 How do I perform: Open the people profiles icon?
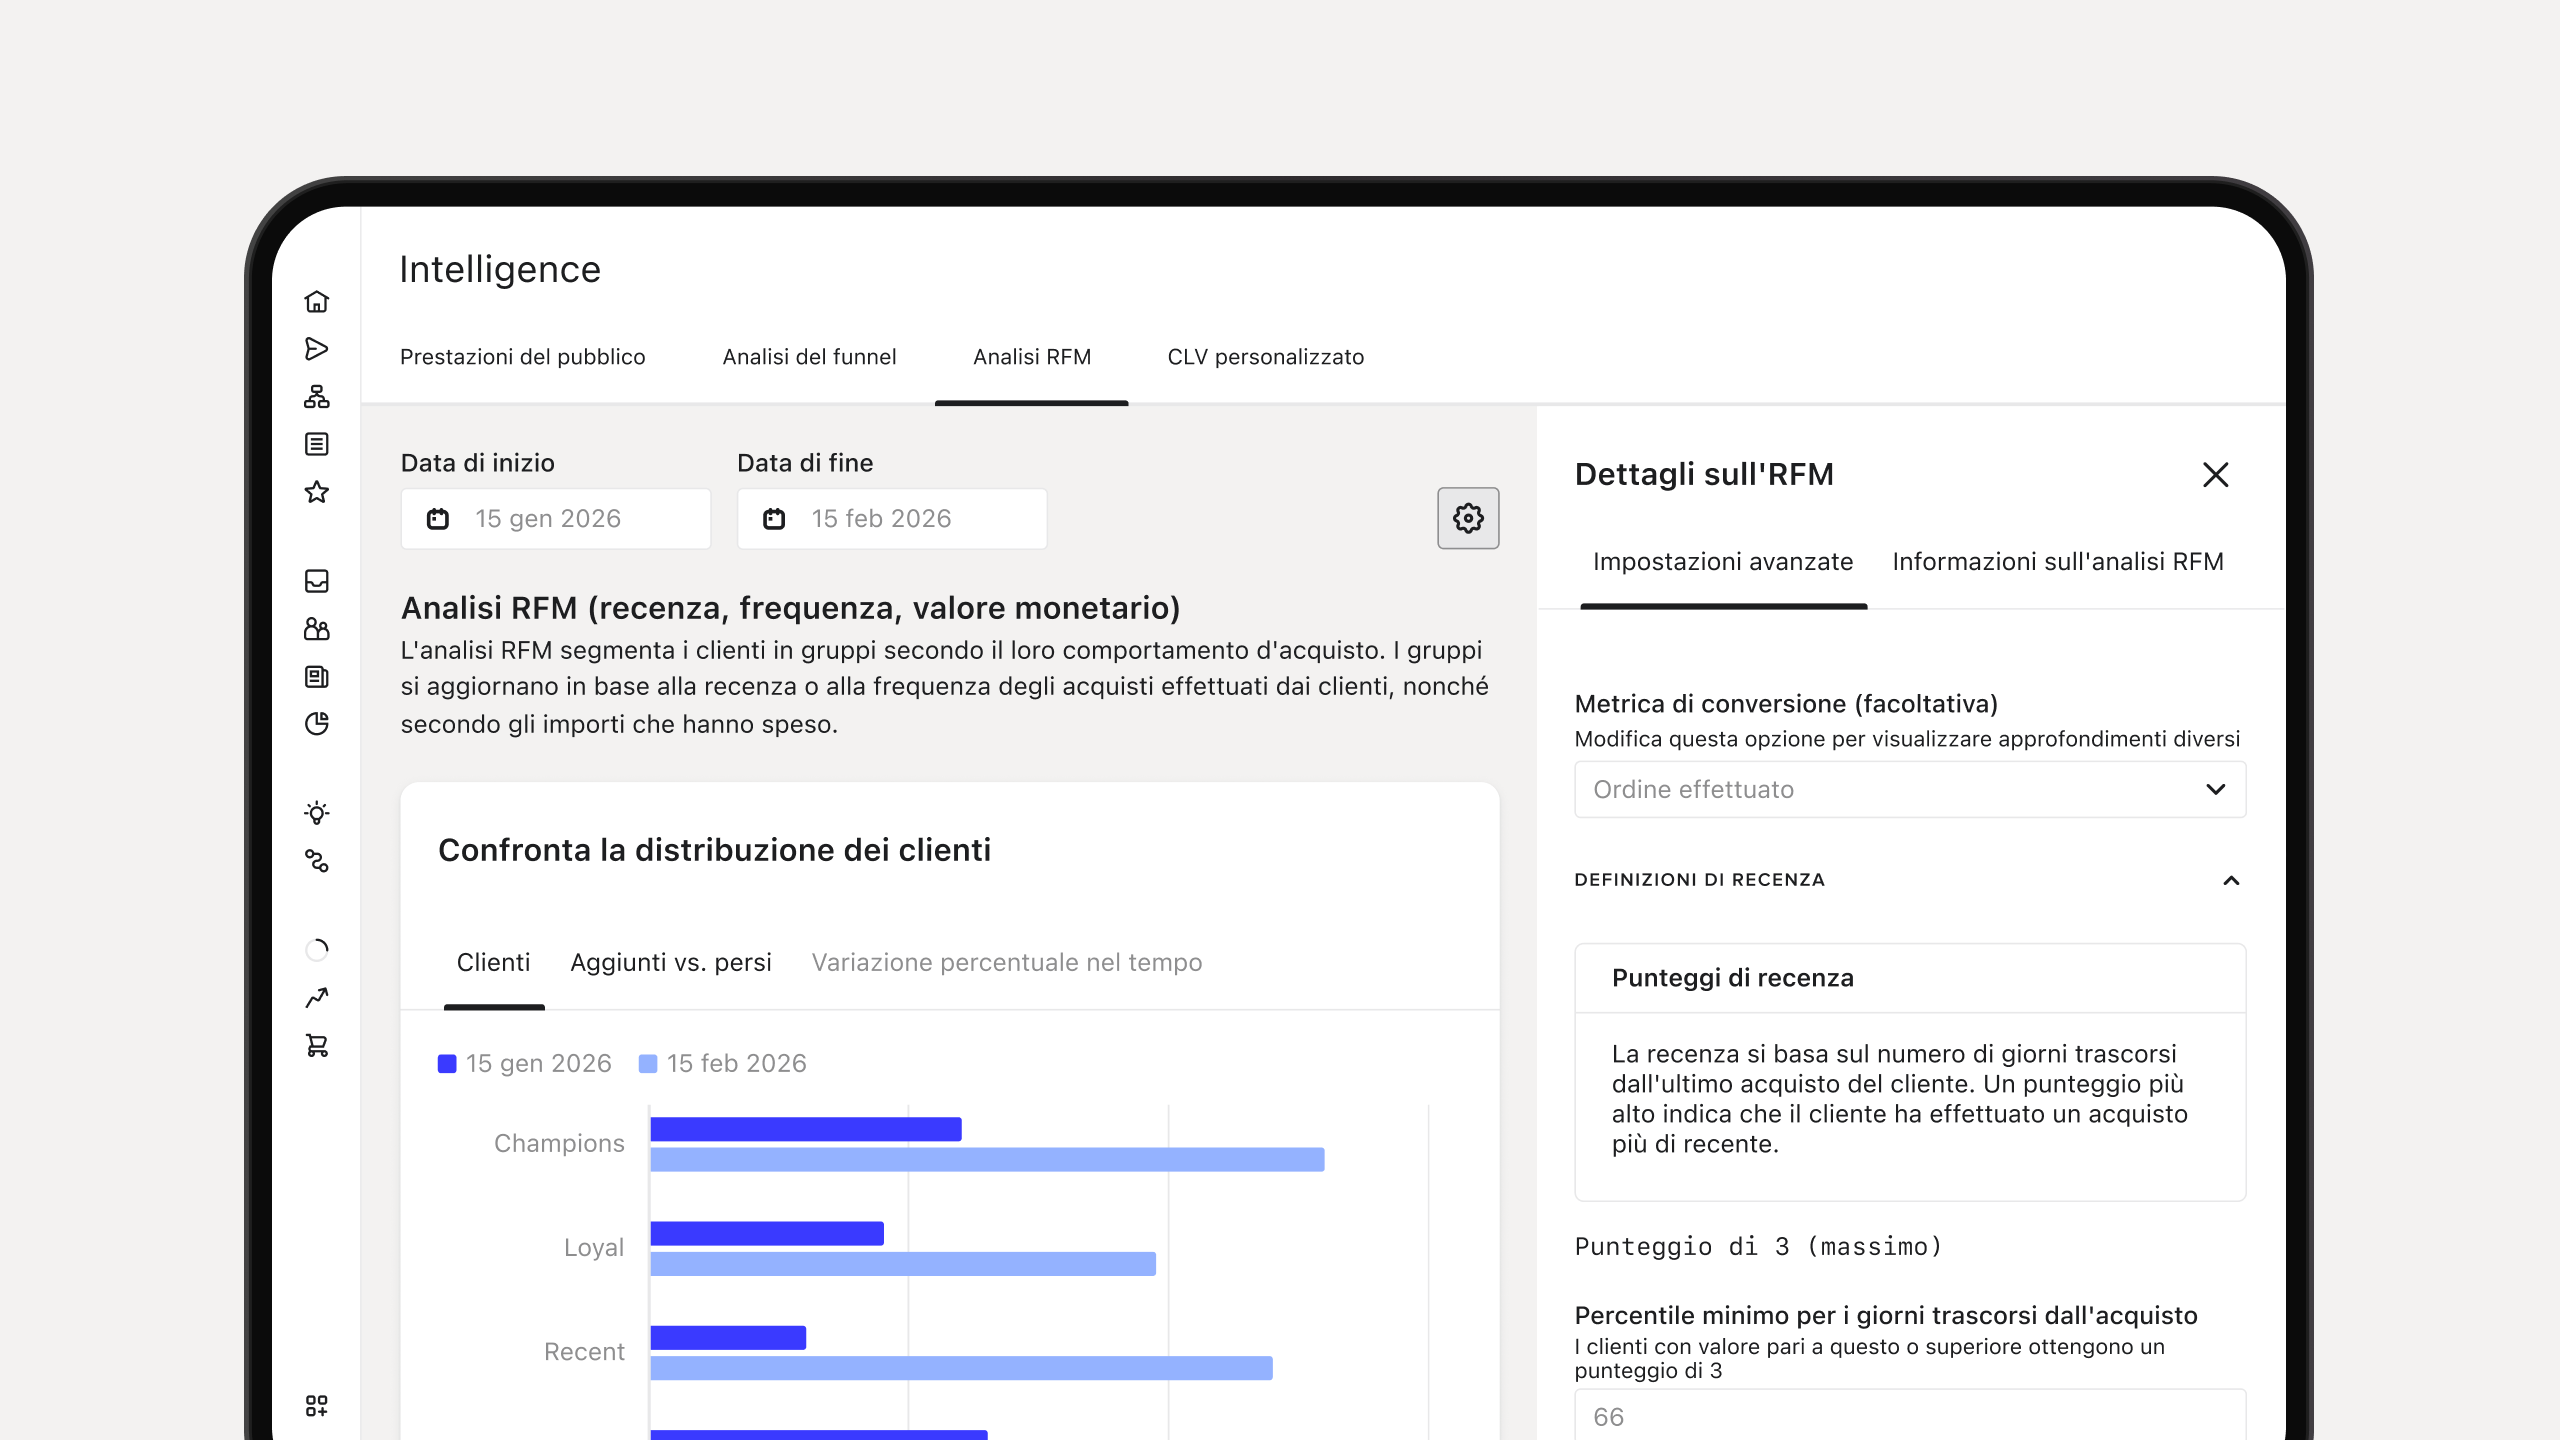(316, 629)
